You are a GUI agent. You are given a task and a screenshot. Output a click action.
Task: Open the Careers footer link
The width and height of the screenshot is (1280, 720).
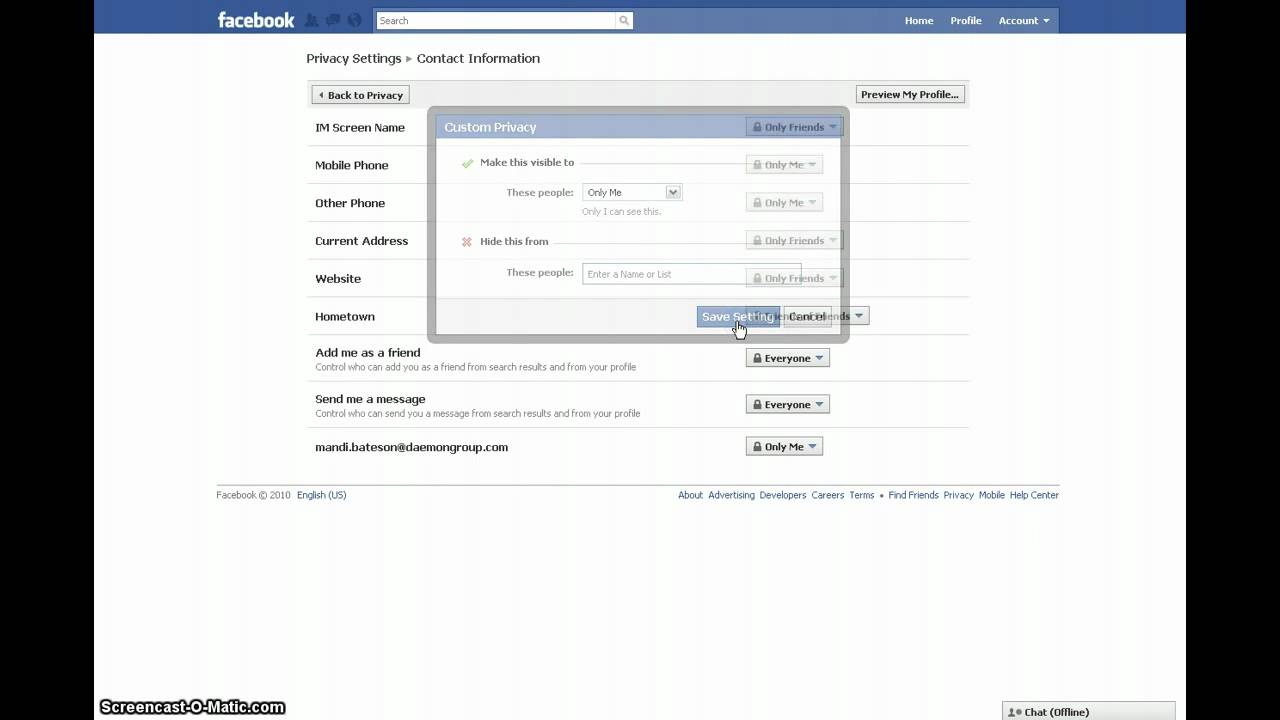click(x=828, y=495)
